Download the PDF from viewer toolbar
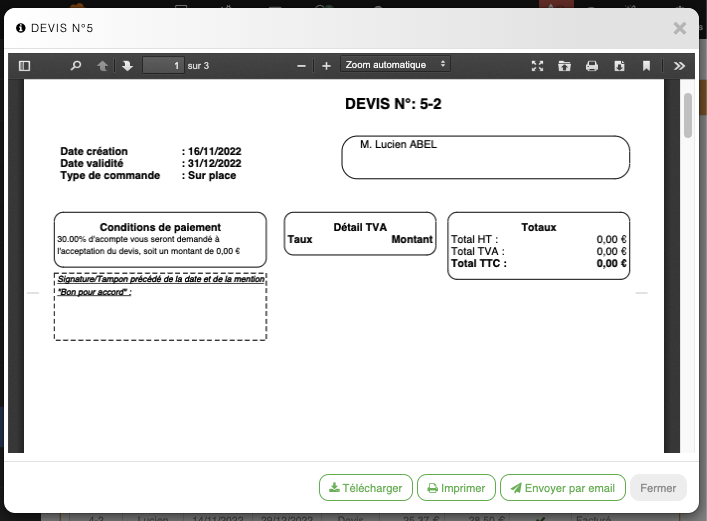The width and height of the screenshot is (707, 521). (x=619, y=66)
